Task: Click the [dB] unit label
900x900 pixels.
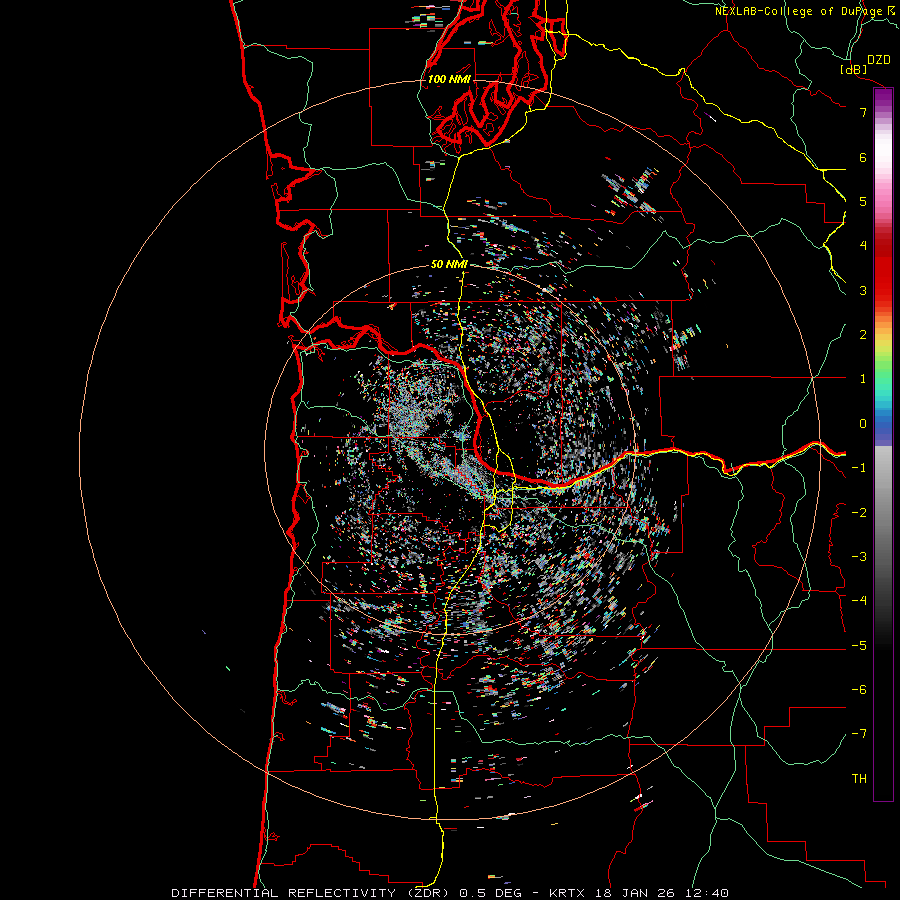Action: [853, 69]
